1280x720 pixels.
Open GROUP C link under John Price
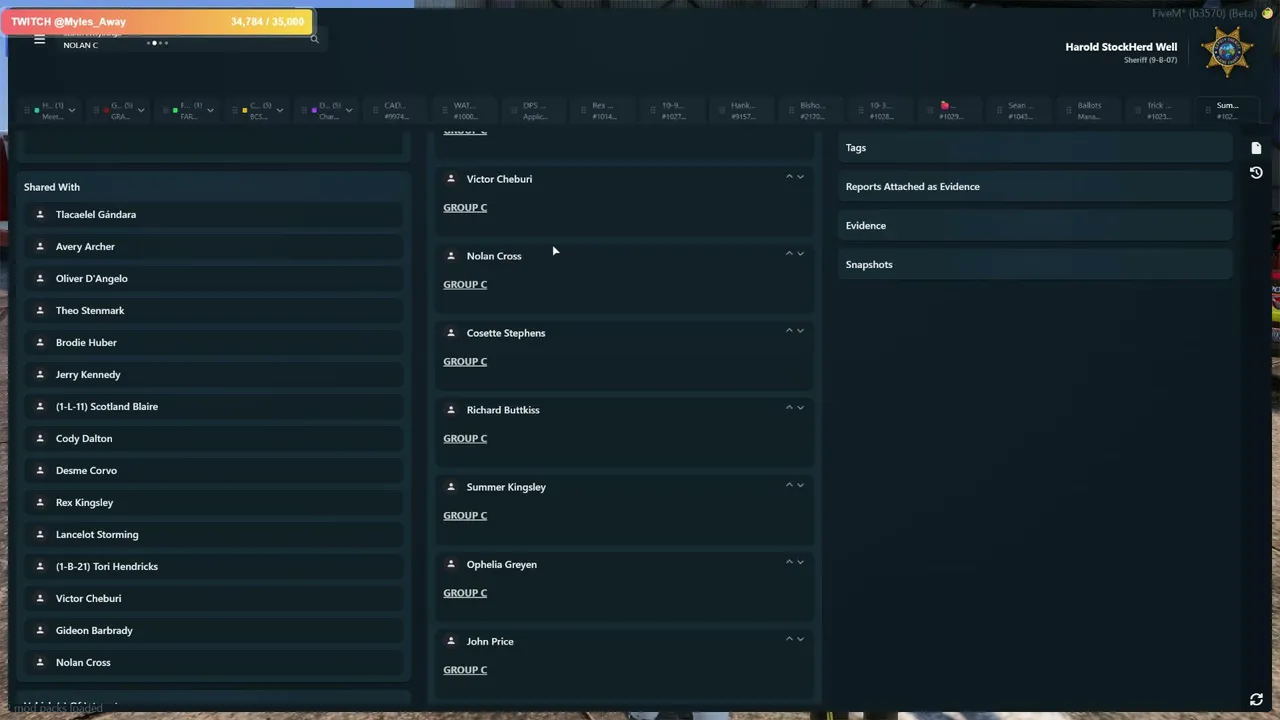pyautogui.click(x=465, y=670)
